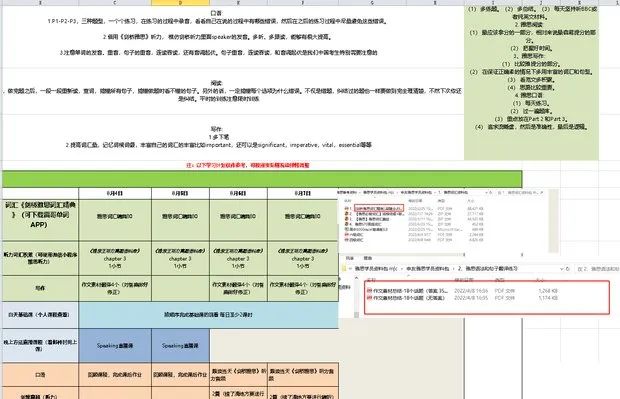Image resolution: width=620 pixels, height=399 pixels.
Task: Click the red note text above green banner
Action: click(248, 165)
